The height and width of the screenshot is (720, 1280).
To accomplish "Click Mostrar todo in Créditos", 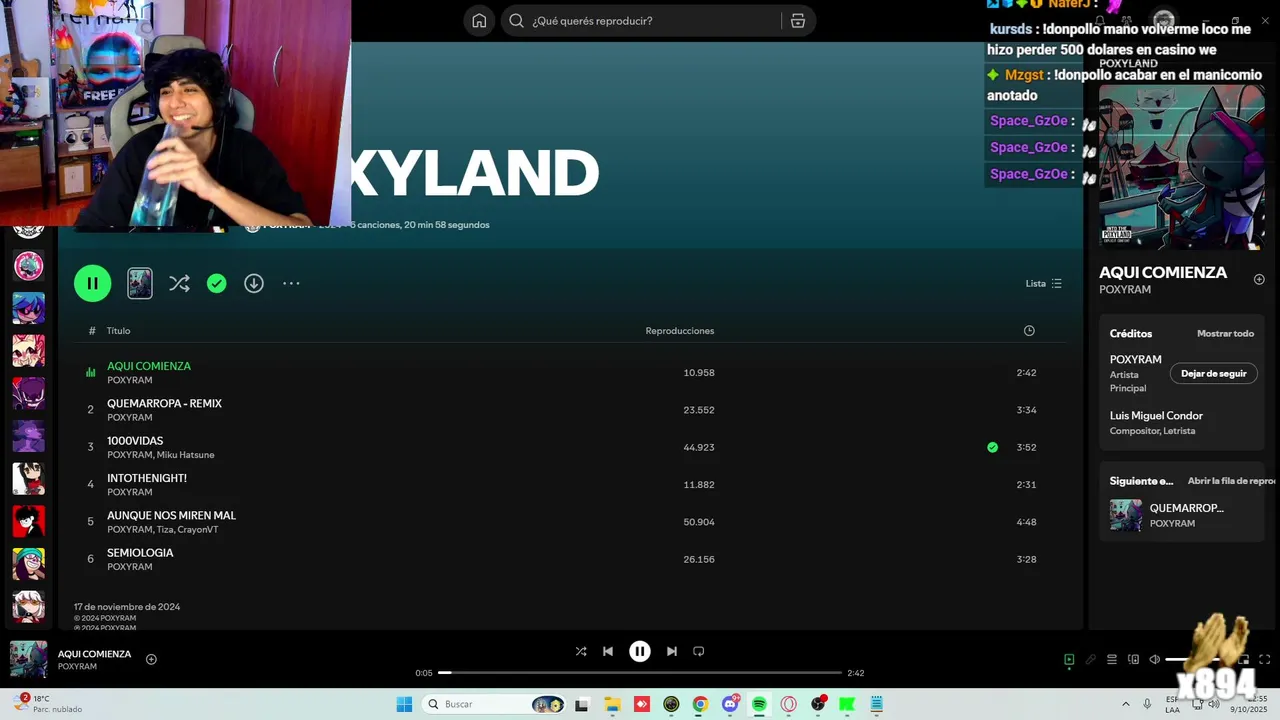I will (1225, 334).
